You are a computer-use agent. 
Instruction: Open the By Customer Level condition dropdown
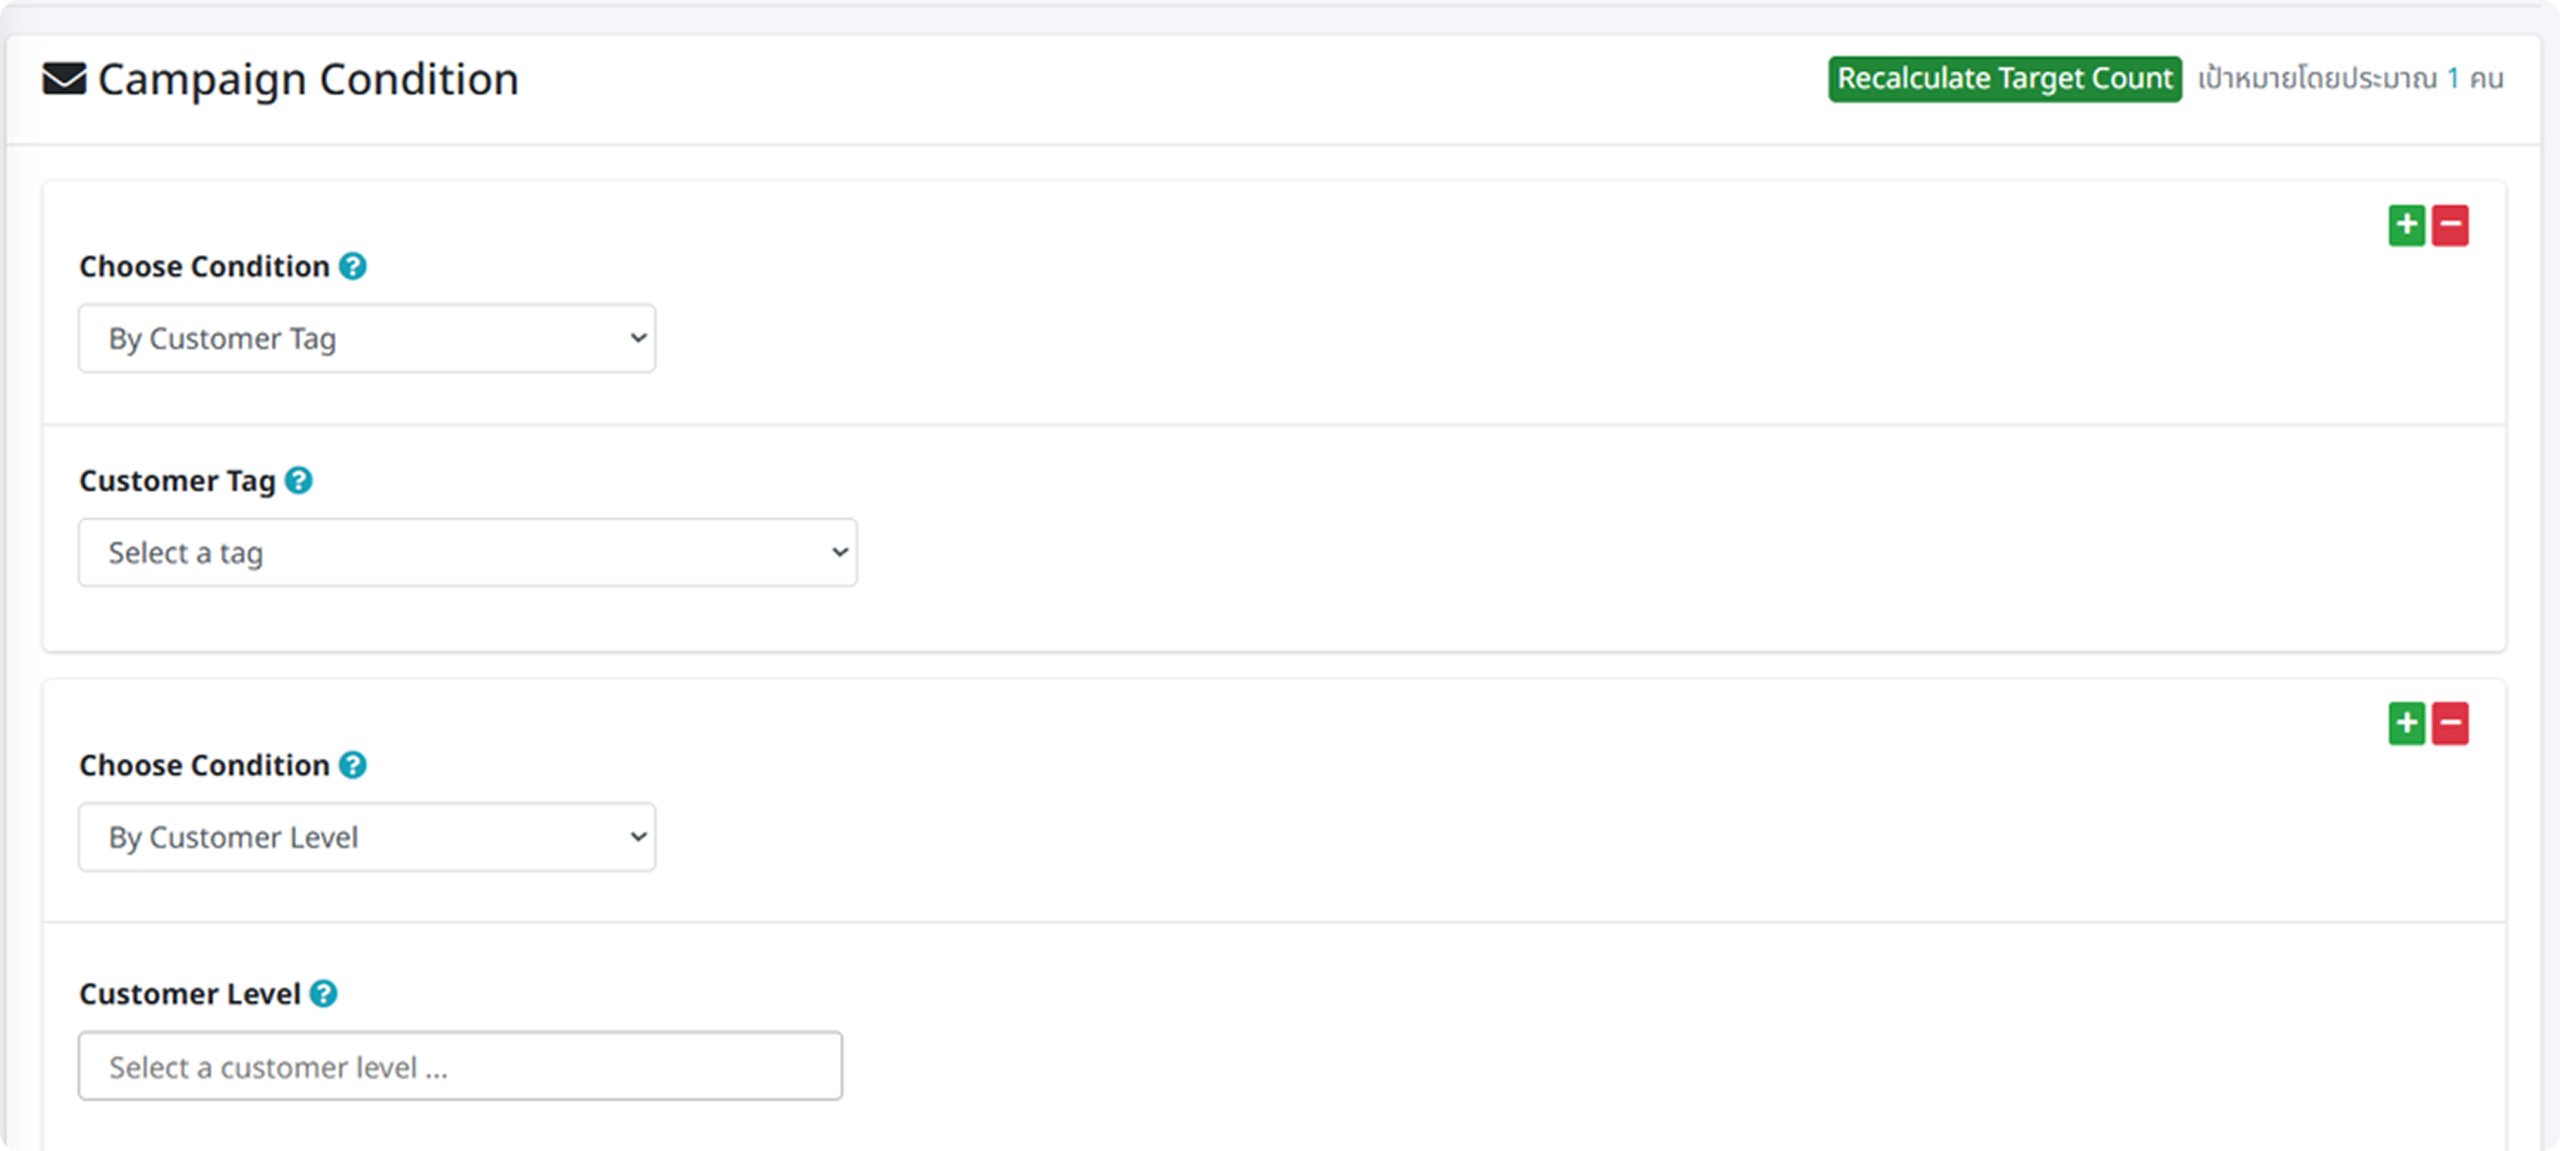click(367, 837)
